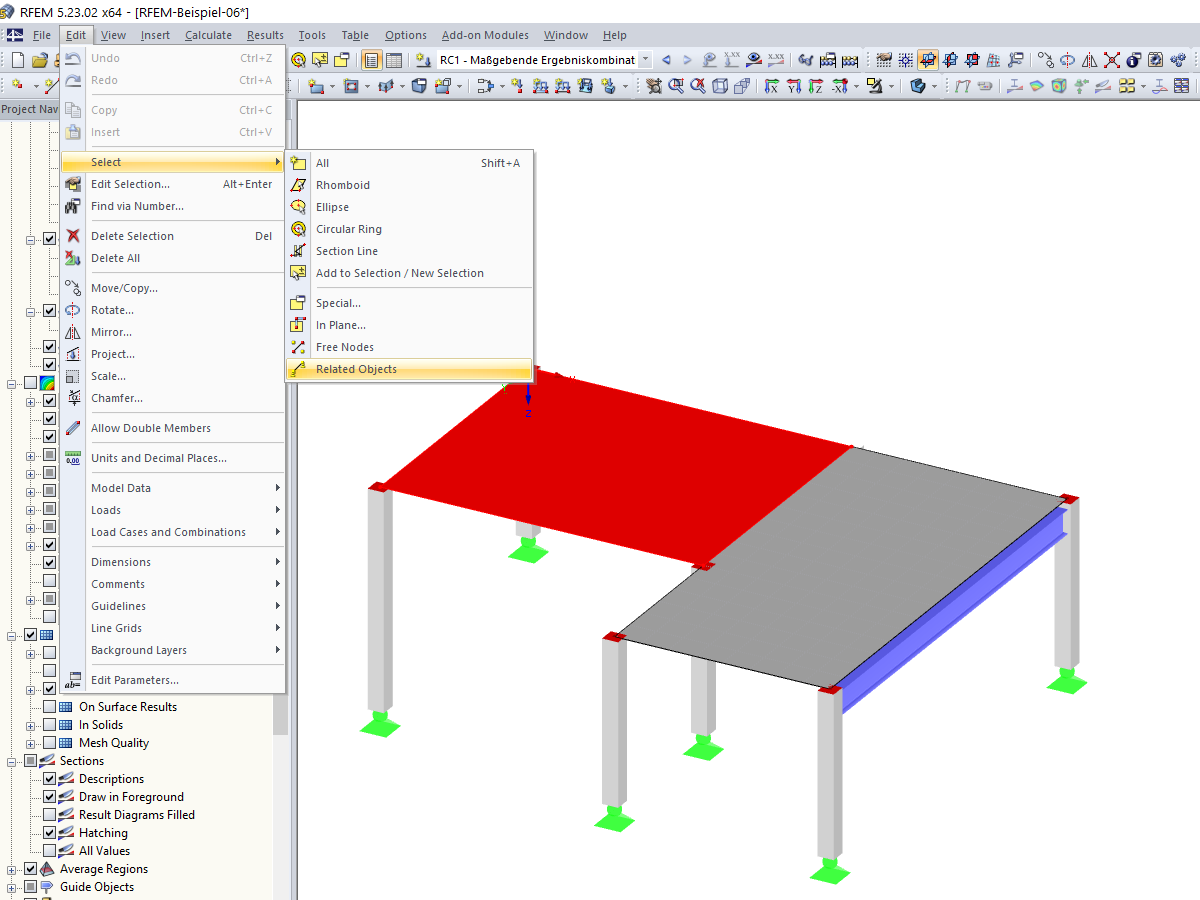Open the RC1 results combination dropdown

[x=645, y=59]
